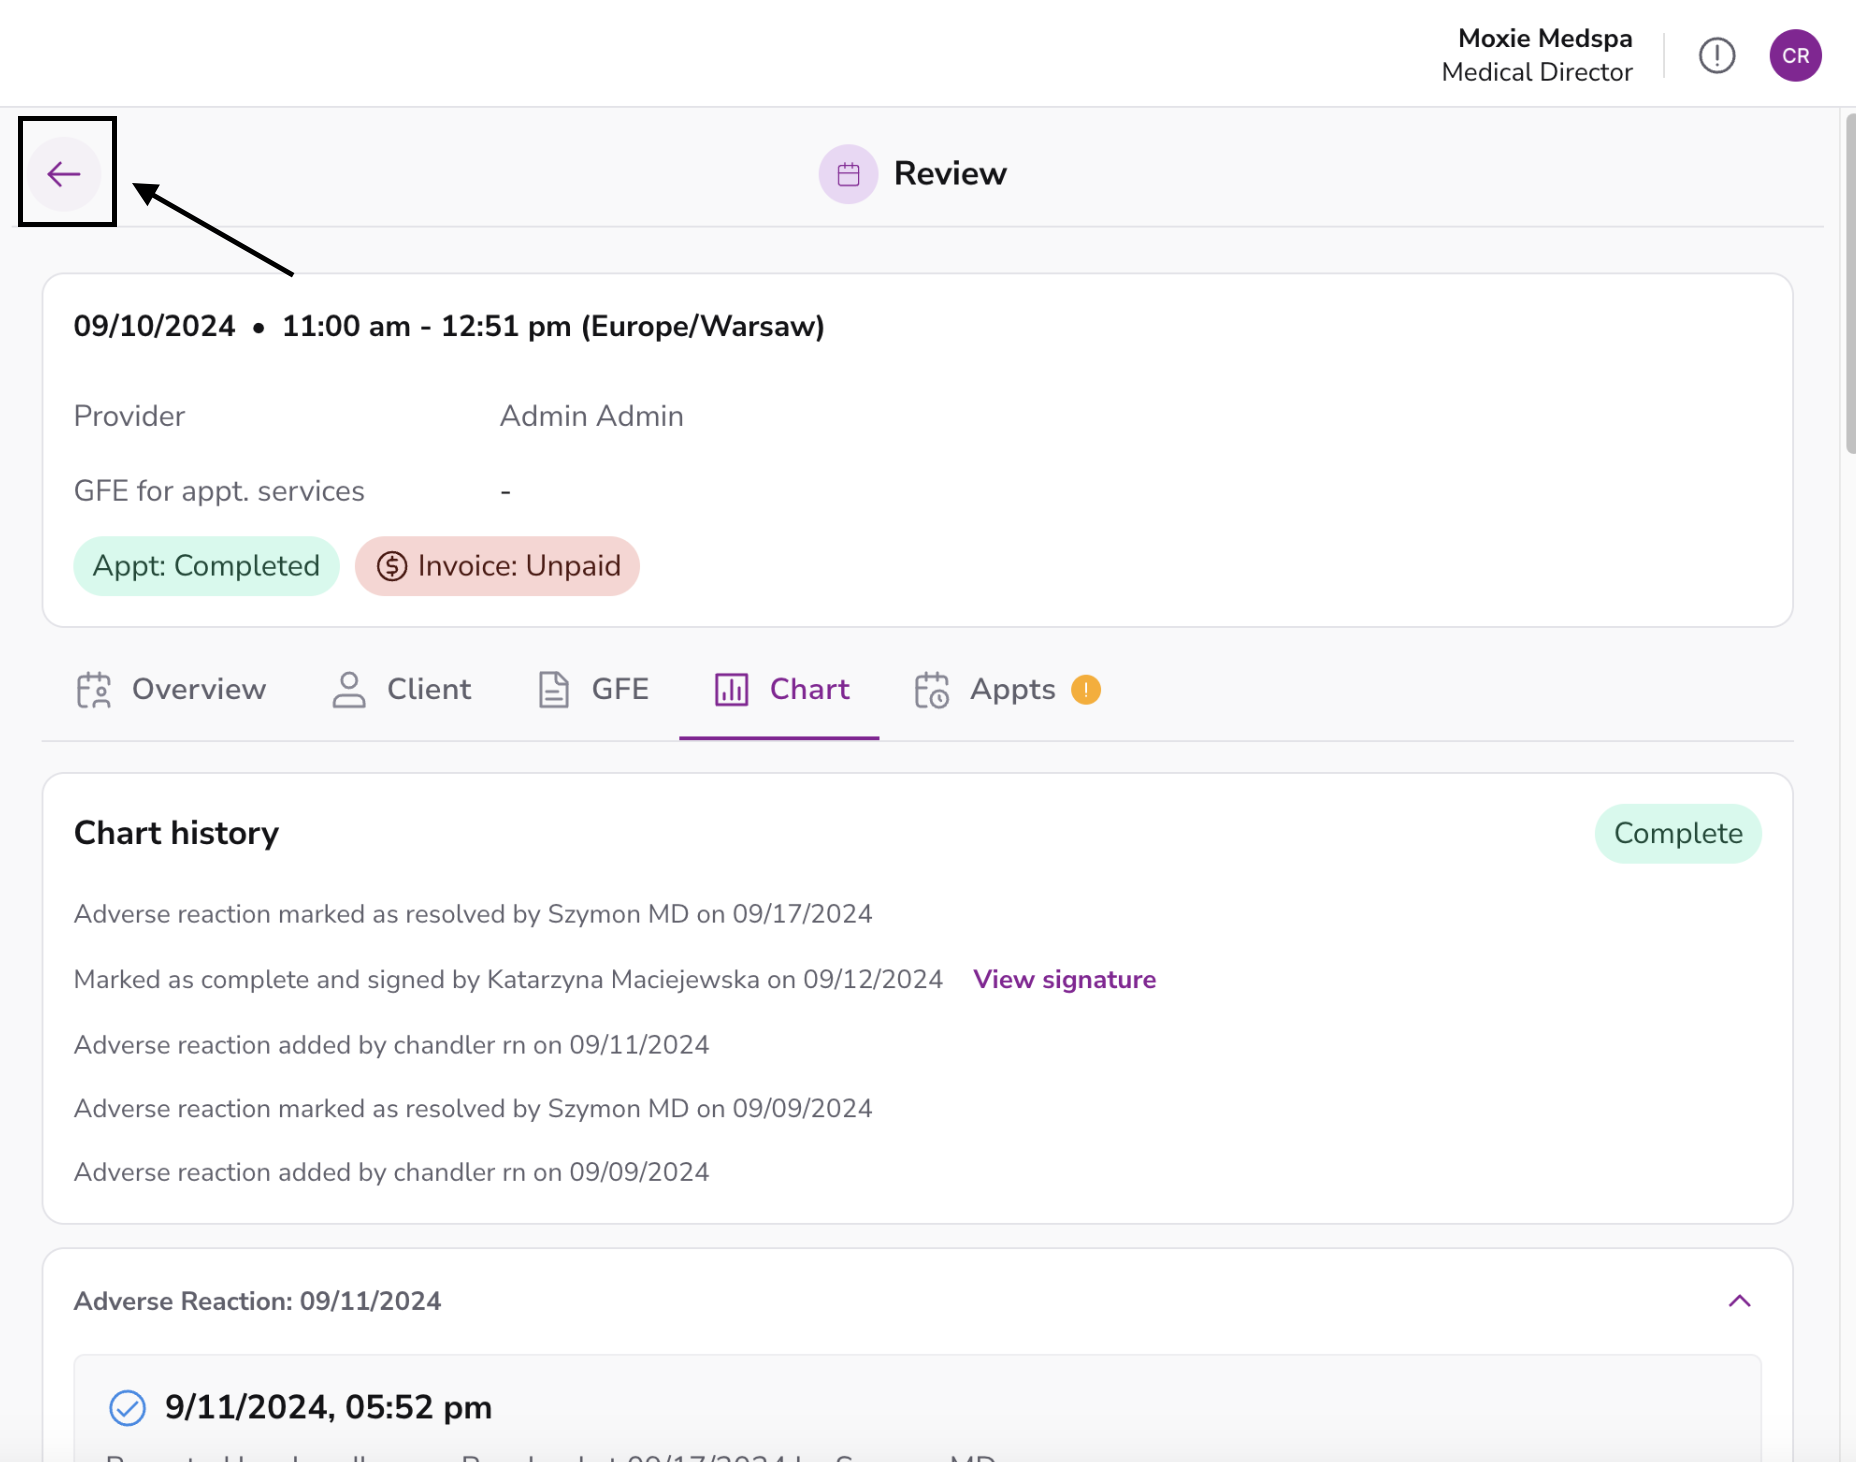Click history entry resolved on 09/09/2024
Image resolution: width=1856 pixels, height=1462 pixels.
[473, 1109]
